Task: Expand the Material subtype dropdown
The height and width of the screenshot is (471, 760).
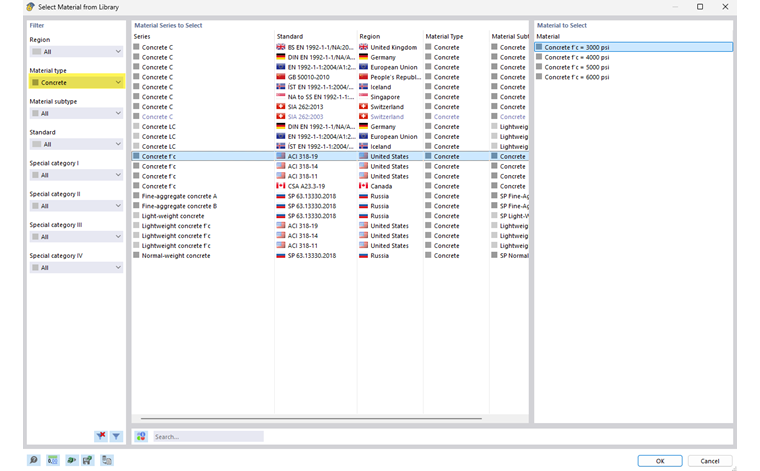Action: (76, 113)
